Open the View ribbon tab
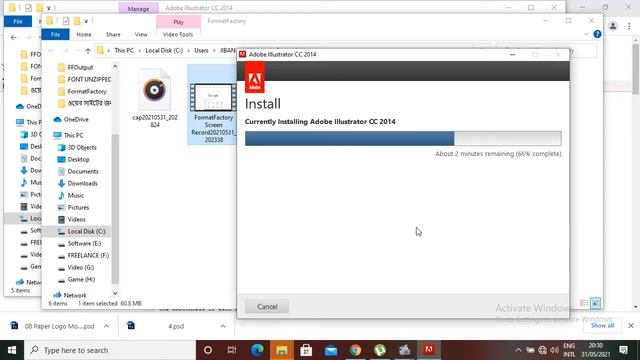 point(141,35)
